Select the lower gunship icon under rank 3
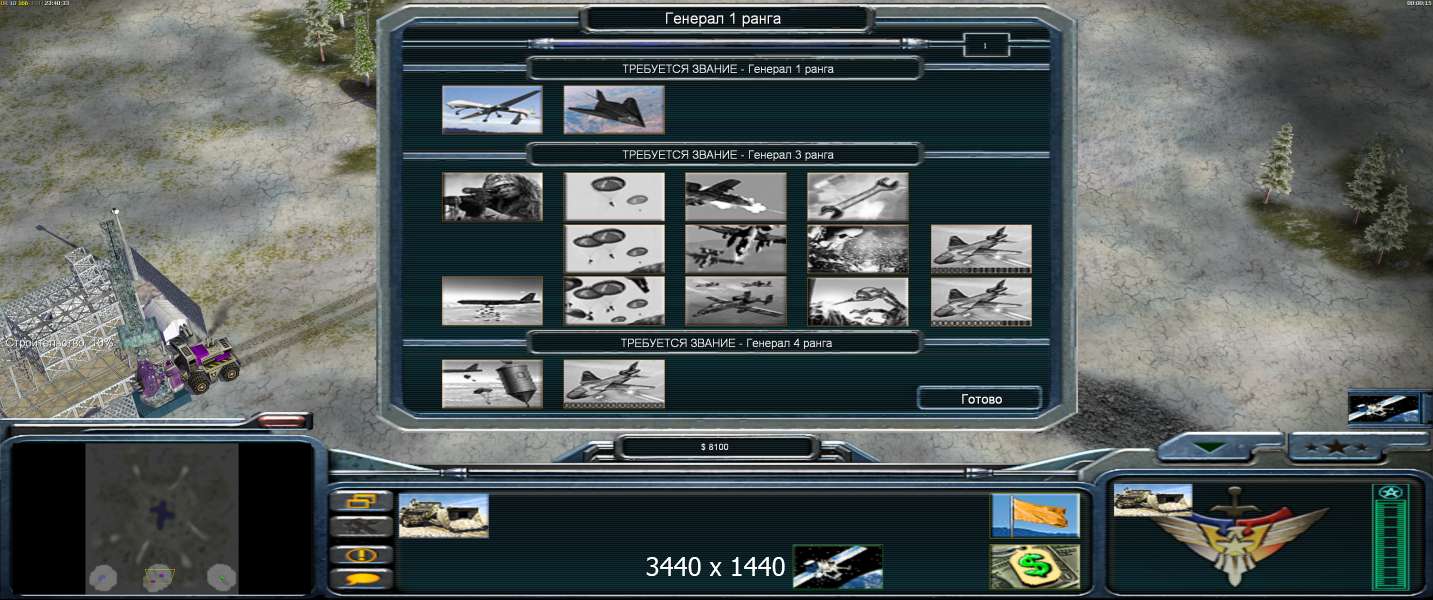This screenshot has height=600, width=1433. point(981,301)
